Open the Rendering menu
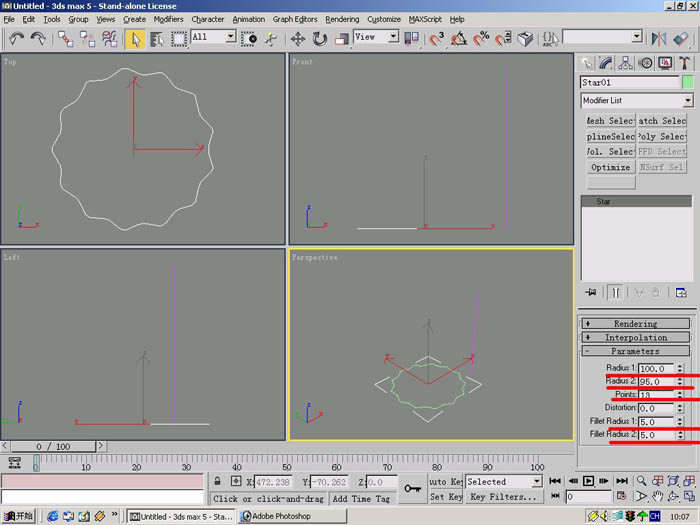Screen dimensions: 700x525 click(x=342, y=19)
